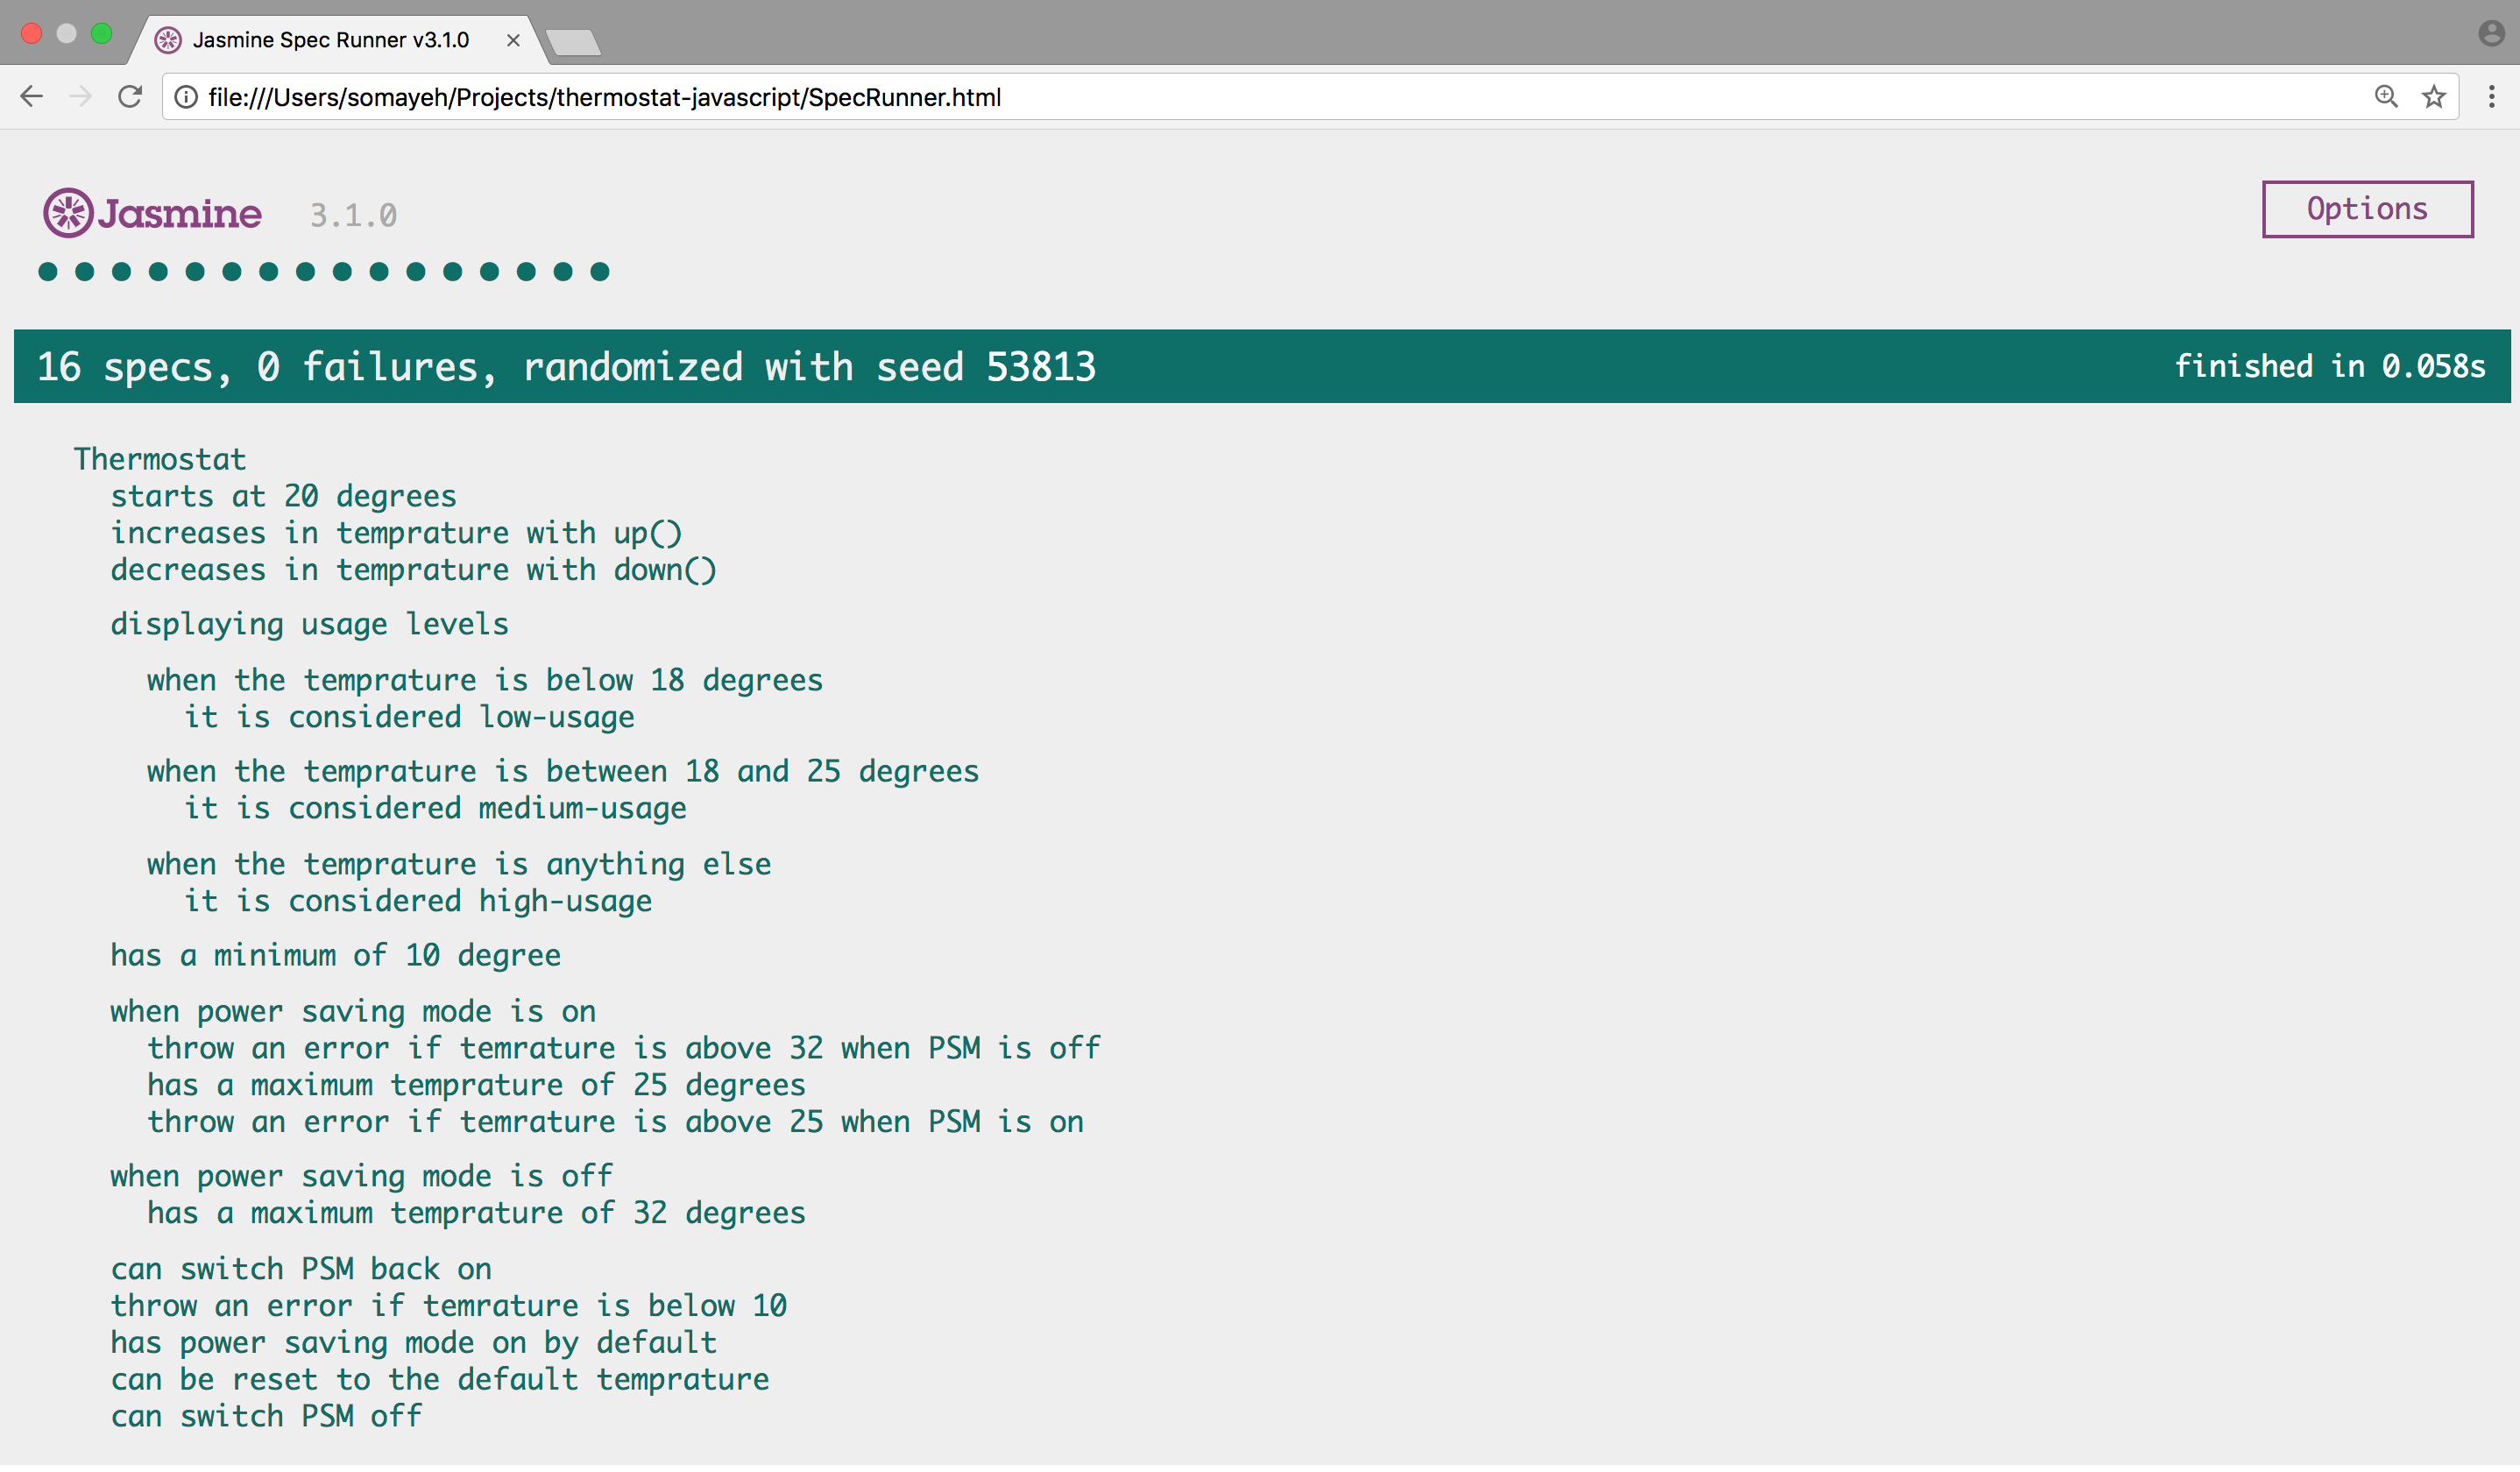2520x1472 pixels.
Task: Reload the SpecRunner page
Action: point(130,97)
